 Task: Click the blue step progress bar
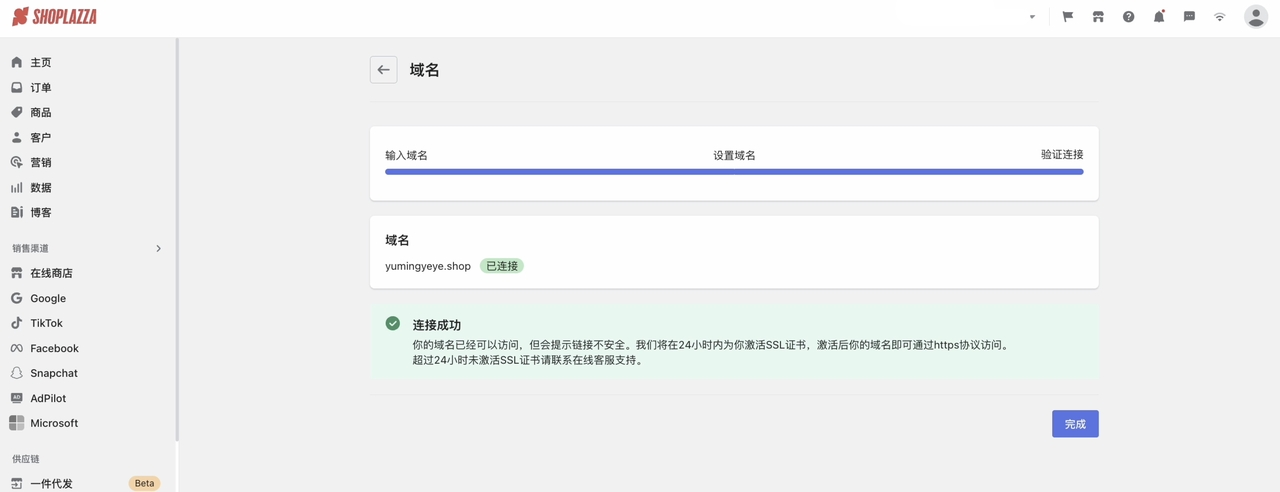click(734, 172)
